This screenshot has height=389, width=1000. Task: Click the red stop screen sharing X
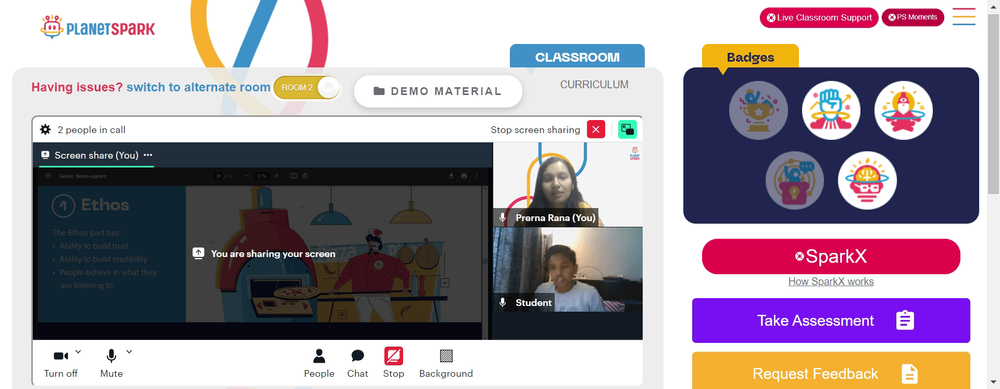(596, 129)
